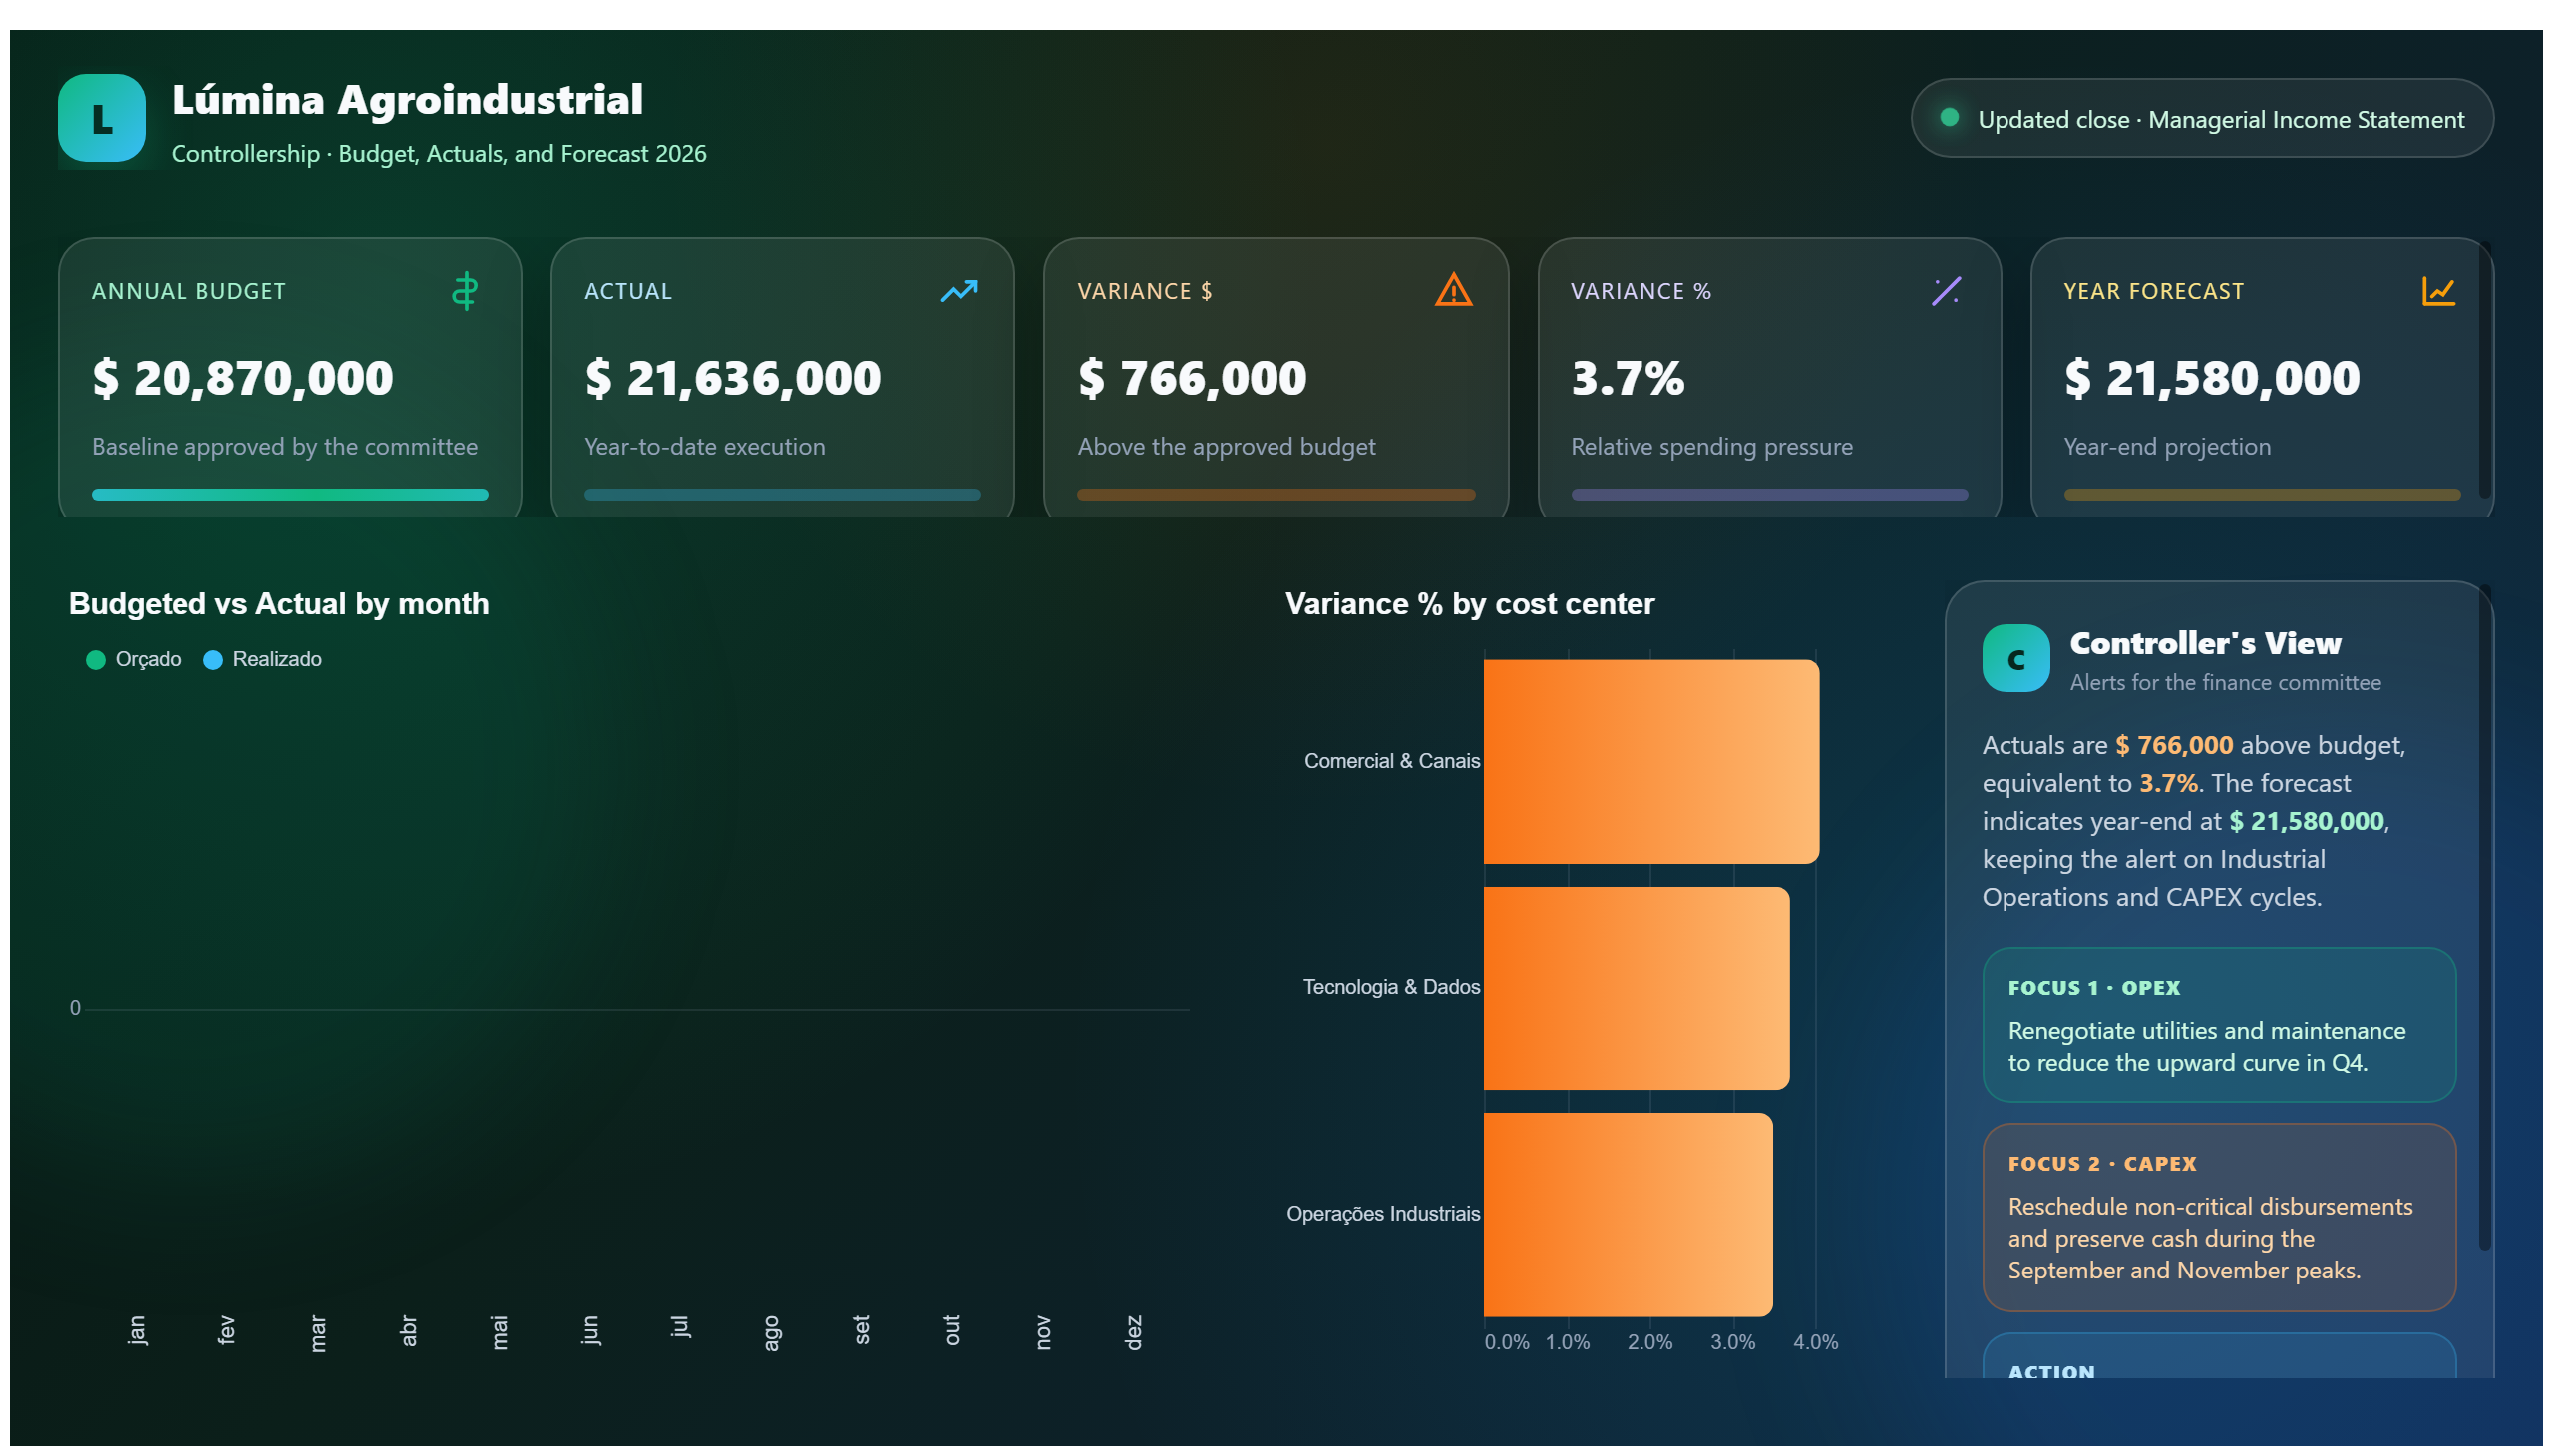Click the Lúmina Agroindustrial title
Screen dimensions: 2553x1456
click(x=407, y=99)
